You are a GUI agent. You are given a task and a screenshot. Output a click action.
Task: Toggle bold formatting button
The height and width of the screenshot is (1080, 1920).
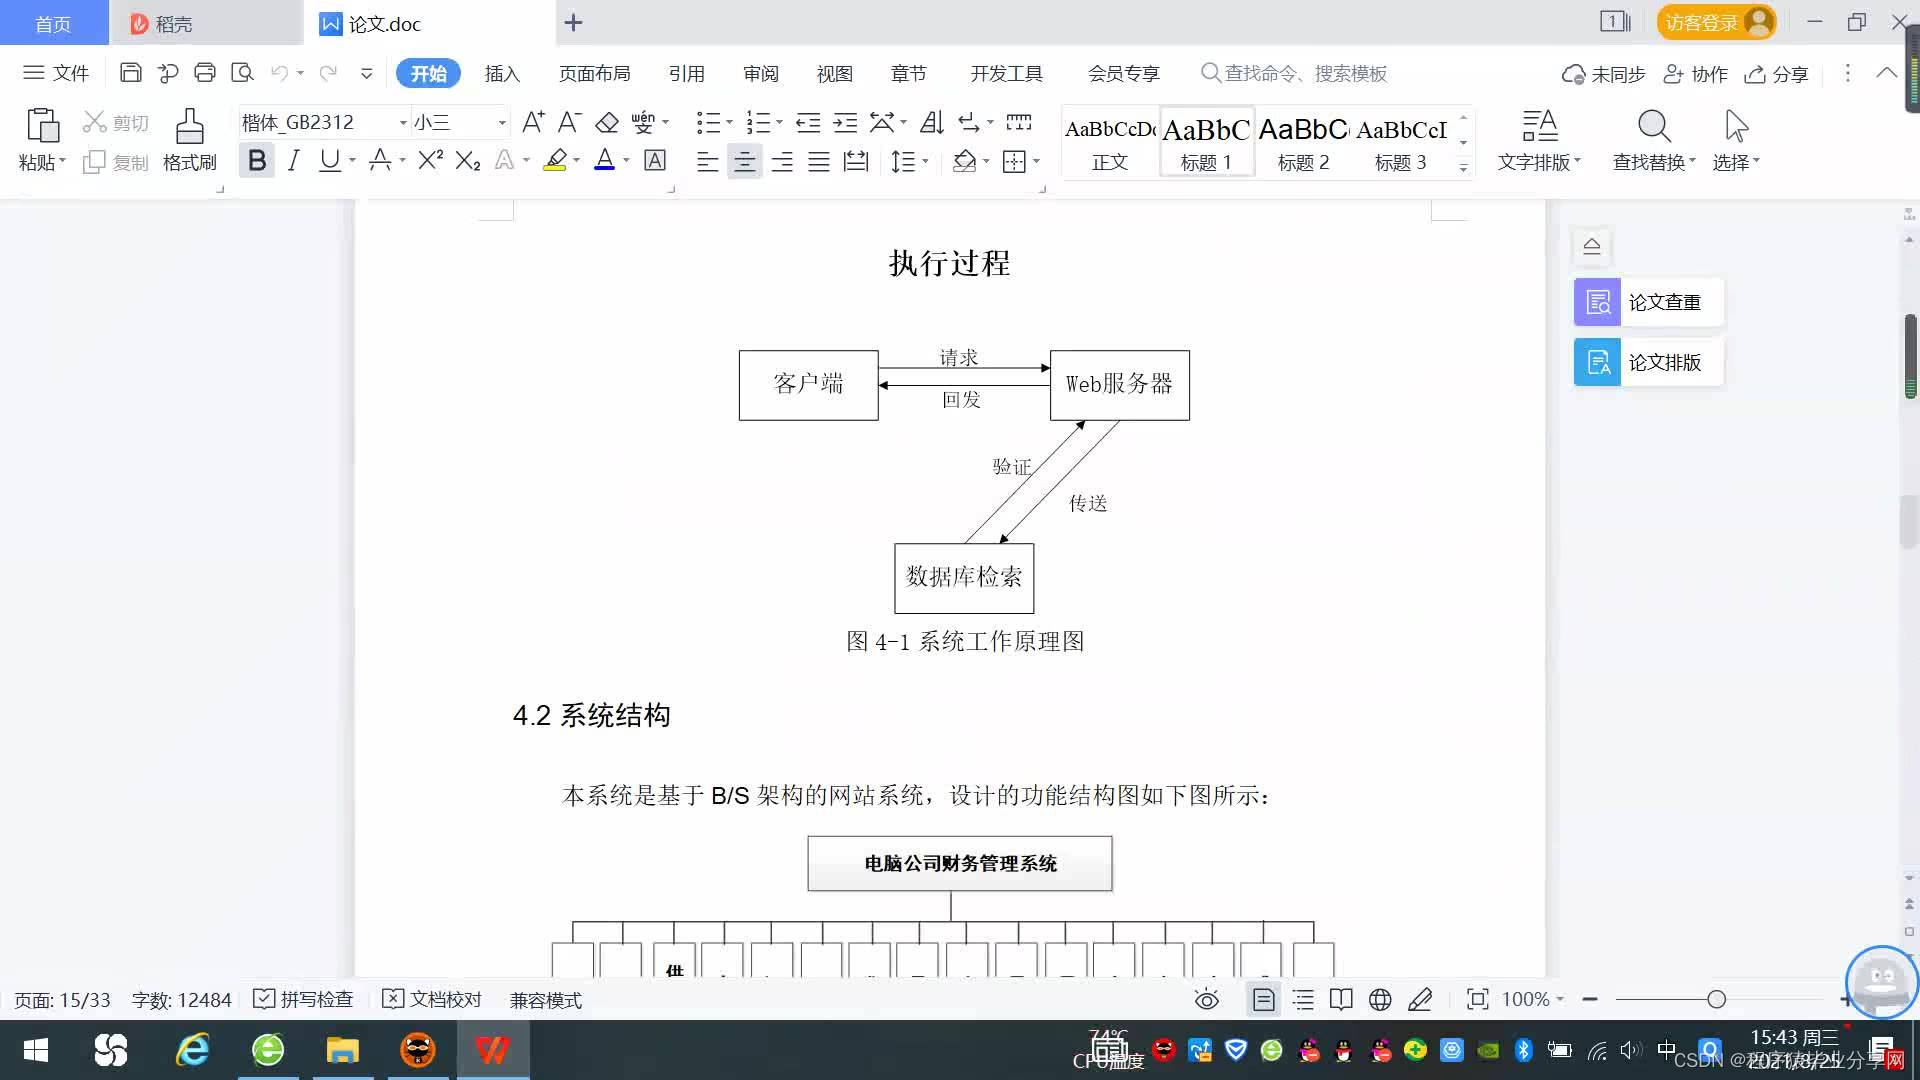(x=257, y=160)
